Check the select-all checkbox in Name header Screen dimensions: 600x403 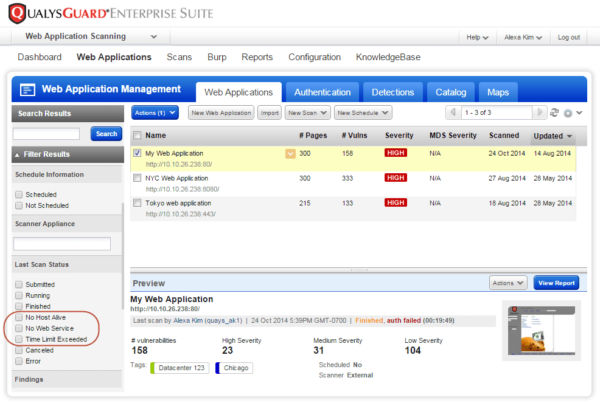137,135
